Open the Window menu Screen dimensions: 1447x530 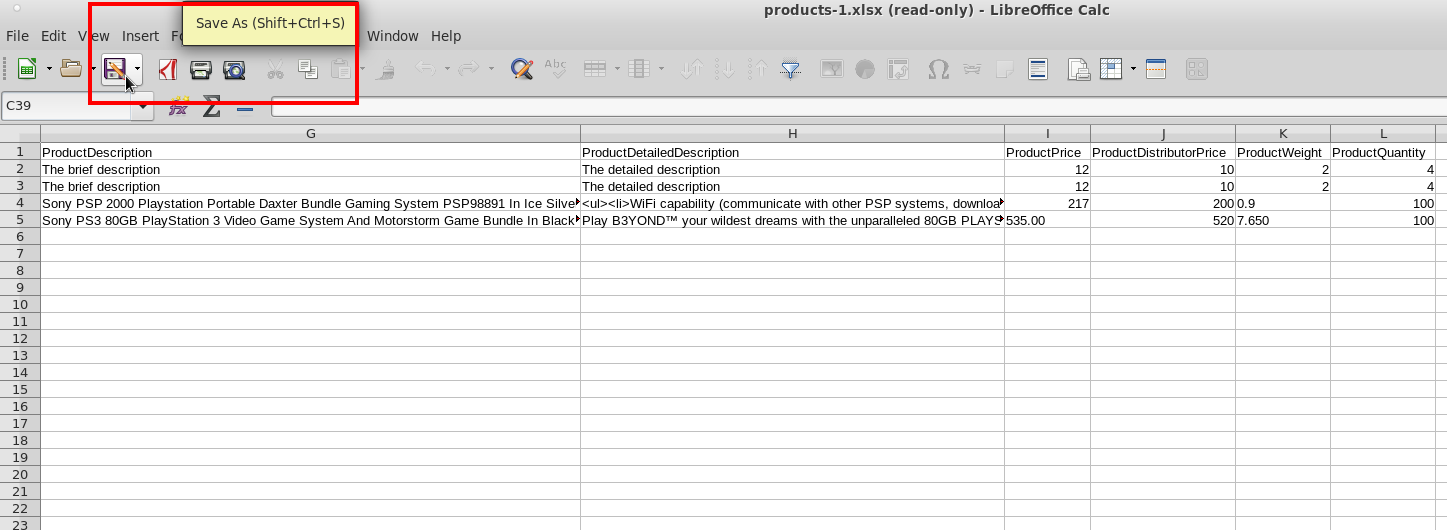coord(392,36)
